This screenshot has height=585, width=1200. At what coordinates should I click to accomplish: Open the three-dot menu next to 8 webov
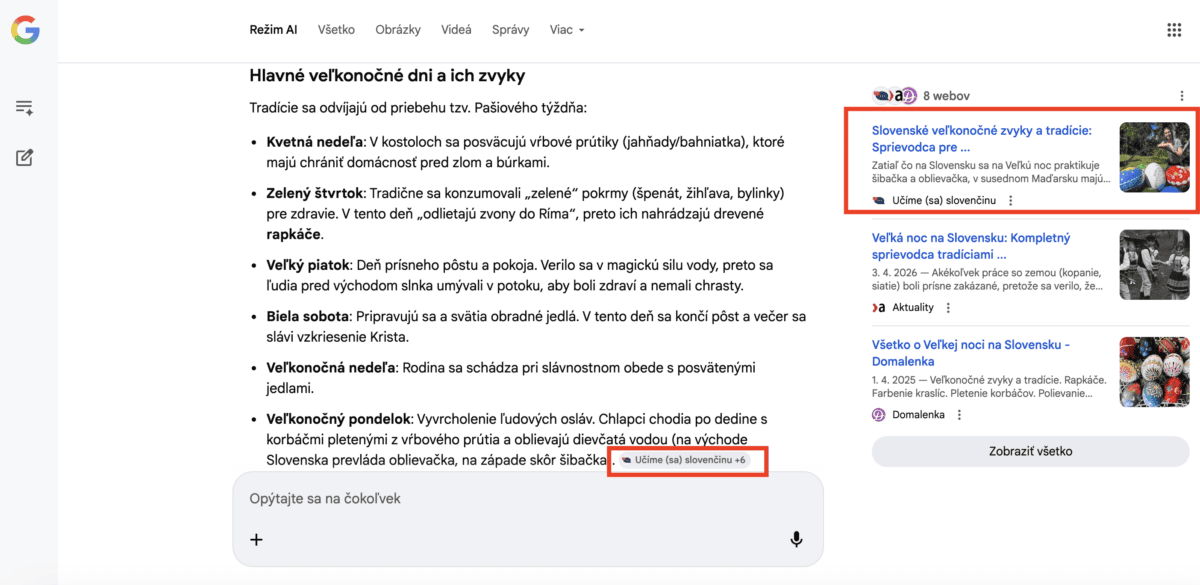point(1183,95)
